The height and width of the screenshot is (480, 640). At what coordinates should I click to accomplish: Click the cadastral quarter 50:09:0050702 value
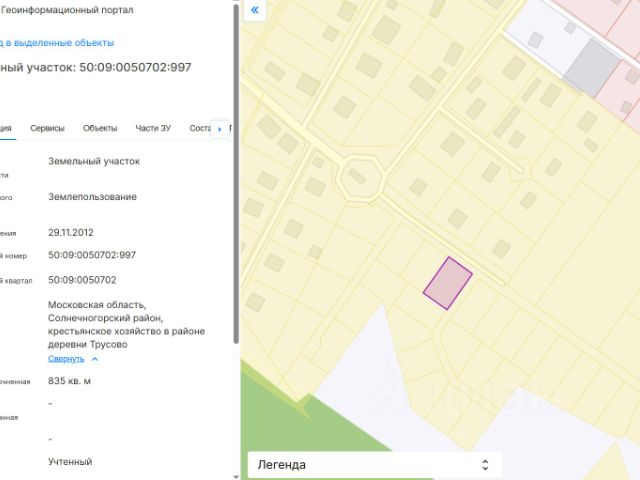pyautogui.click(x=82, y=280)
